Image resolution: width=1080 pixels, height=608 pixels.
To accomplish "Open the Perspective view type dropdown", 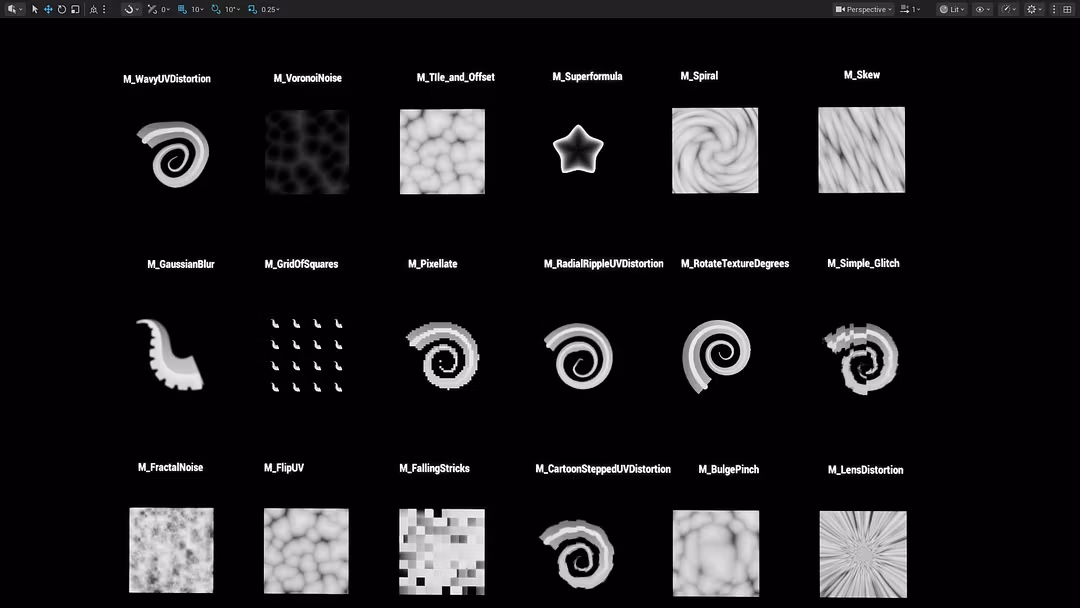I will click(863, 9).
